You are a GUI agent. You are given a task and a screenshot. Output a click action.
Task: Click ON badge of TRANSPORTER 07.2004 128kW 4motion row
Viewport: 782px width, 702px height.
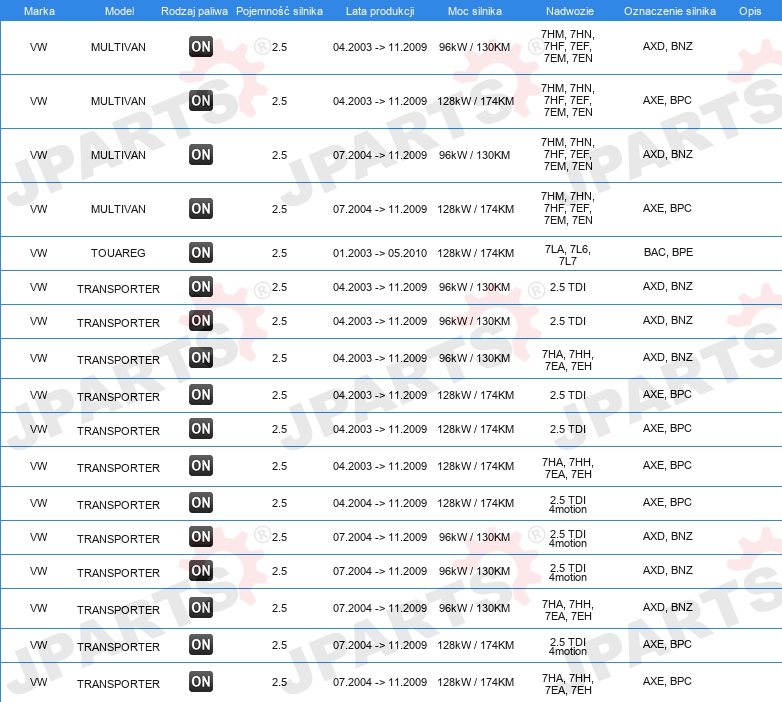201,644
